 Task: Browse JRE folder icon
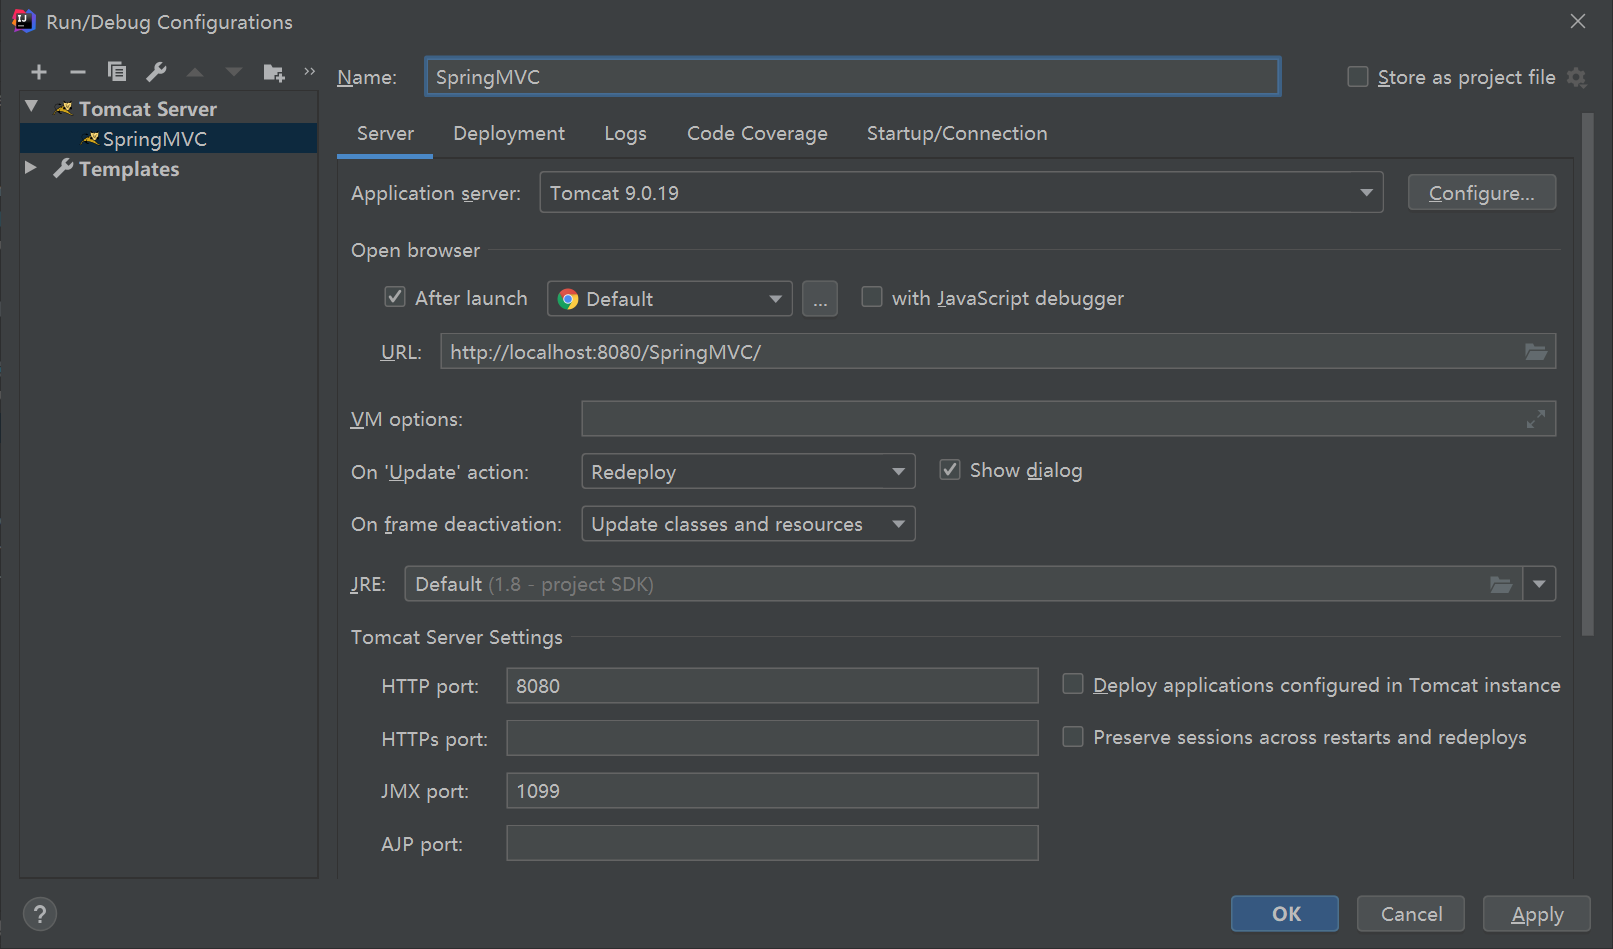(1501, 584)
